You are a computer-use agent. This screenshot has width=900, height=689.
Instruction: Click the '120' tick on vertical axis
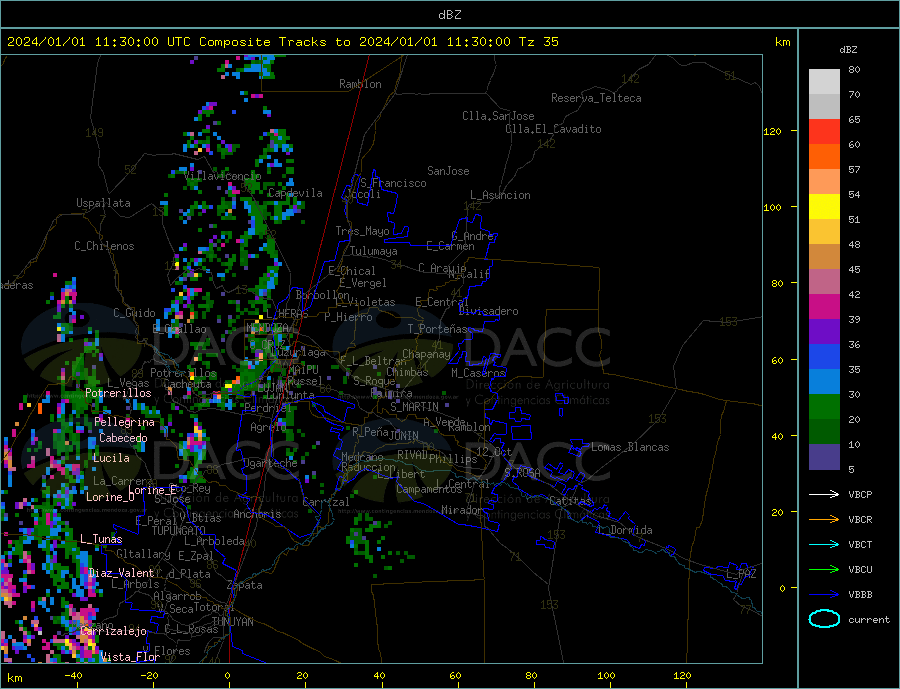772,131
